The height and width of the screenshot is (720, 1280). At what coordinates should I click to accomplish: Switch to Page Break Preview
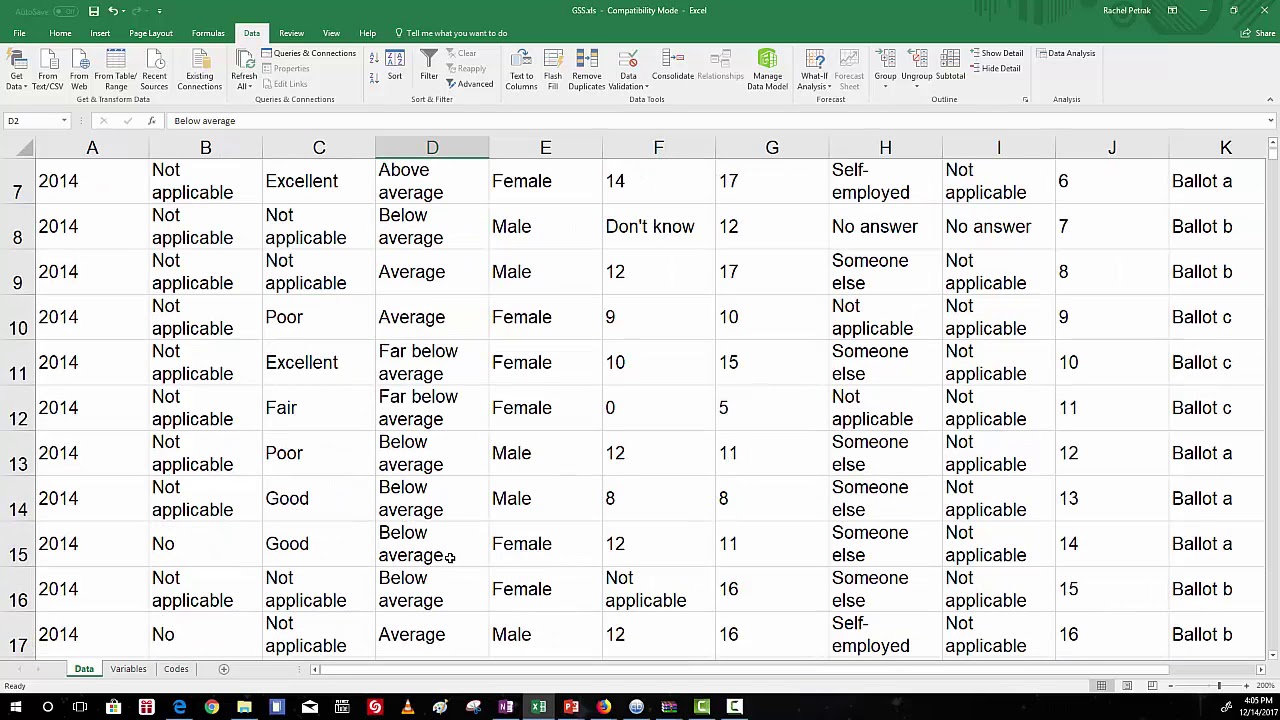[1153, 686]
